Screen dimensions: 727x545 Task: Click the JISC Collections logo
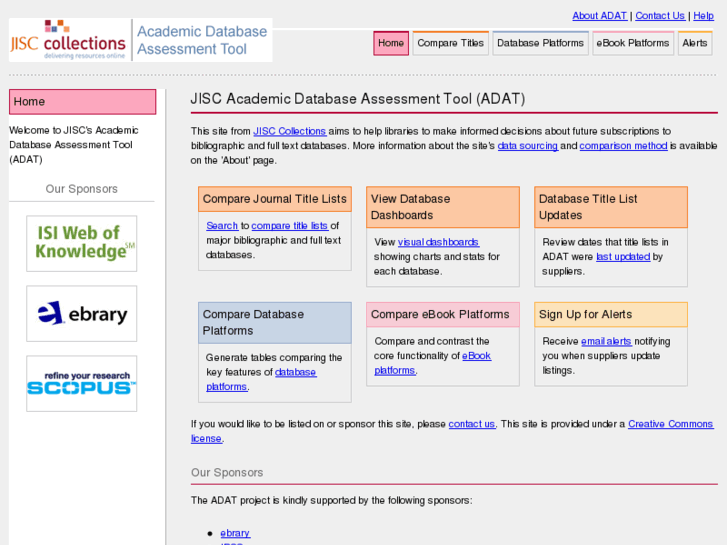click(x=68, y=40)
